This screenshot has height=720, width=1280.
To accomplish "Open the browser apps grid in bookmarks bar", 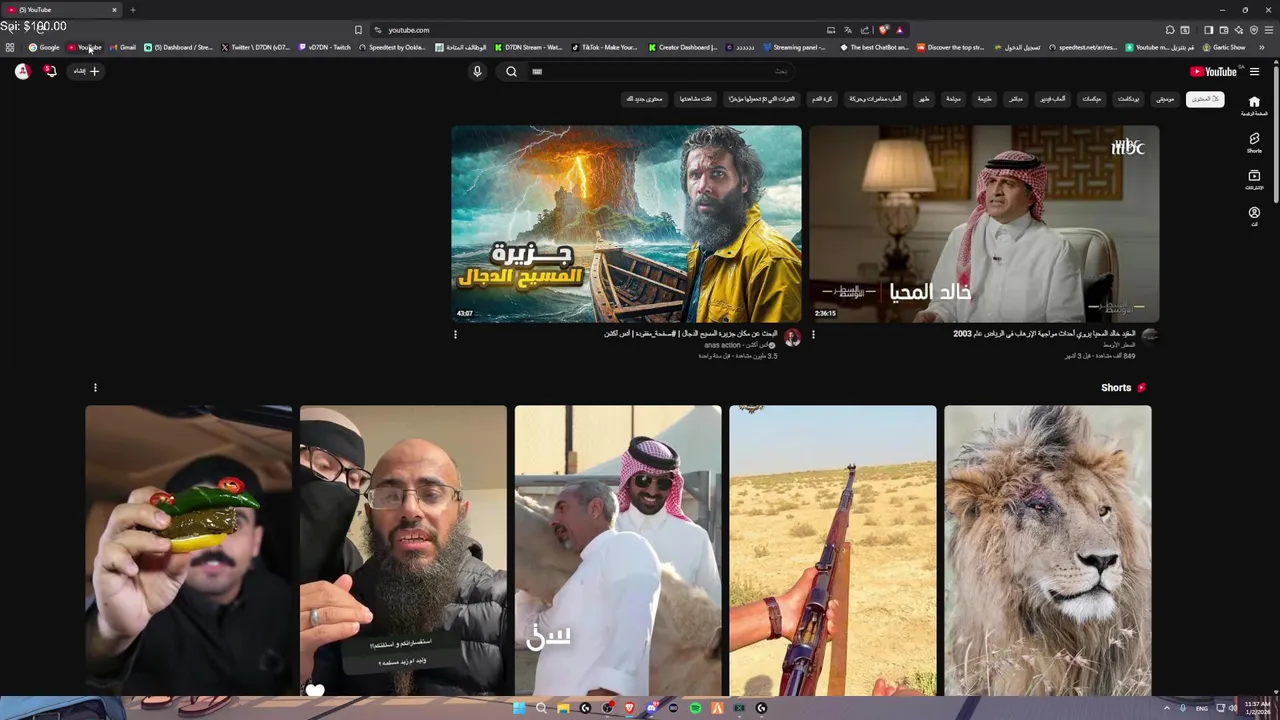I will (x=10, y=47).
